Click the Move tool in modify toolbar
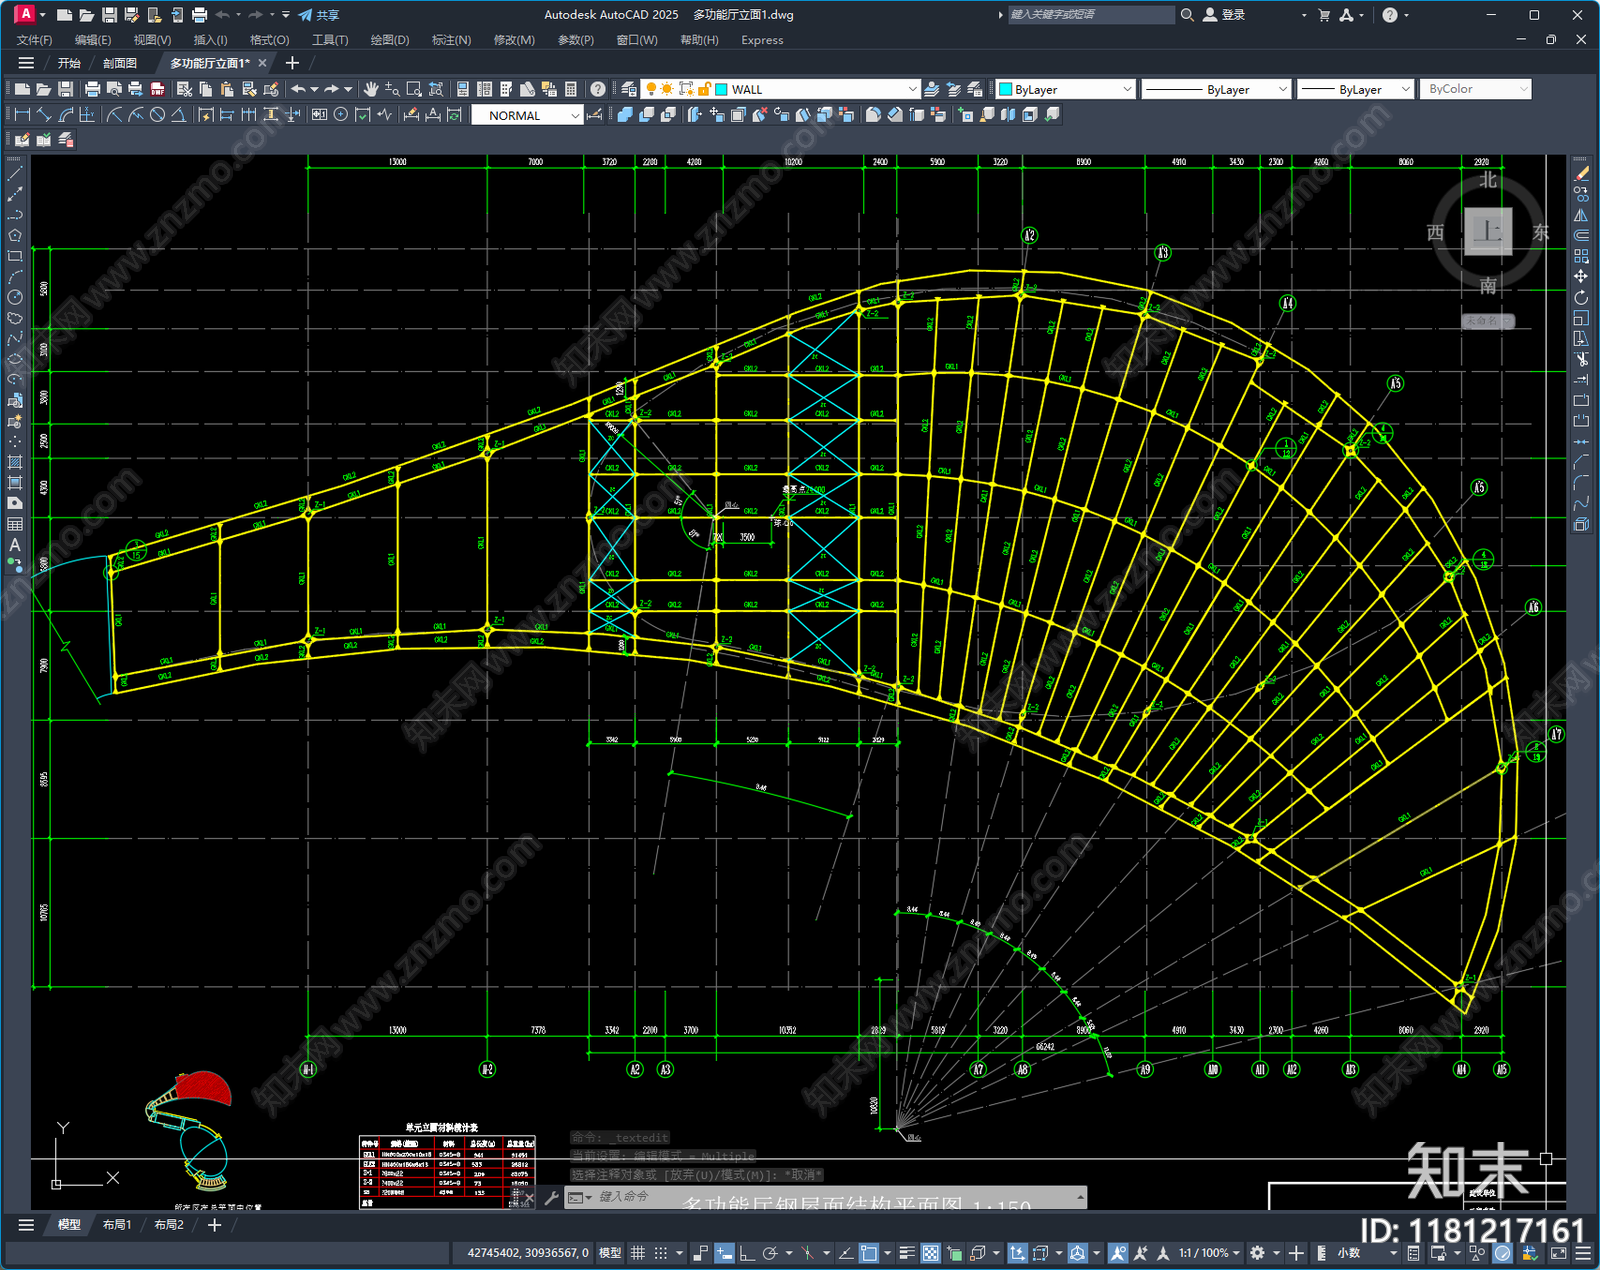This screenshot has width=1600, height=1270. 1581,276
